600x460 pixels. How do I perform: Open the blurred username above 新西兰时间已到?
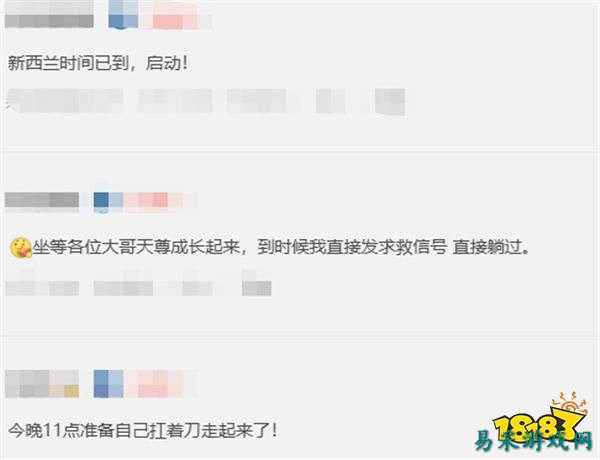(x=49, y=14)
